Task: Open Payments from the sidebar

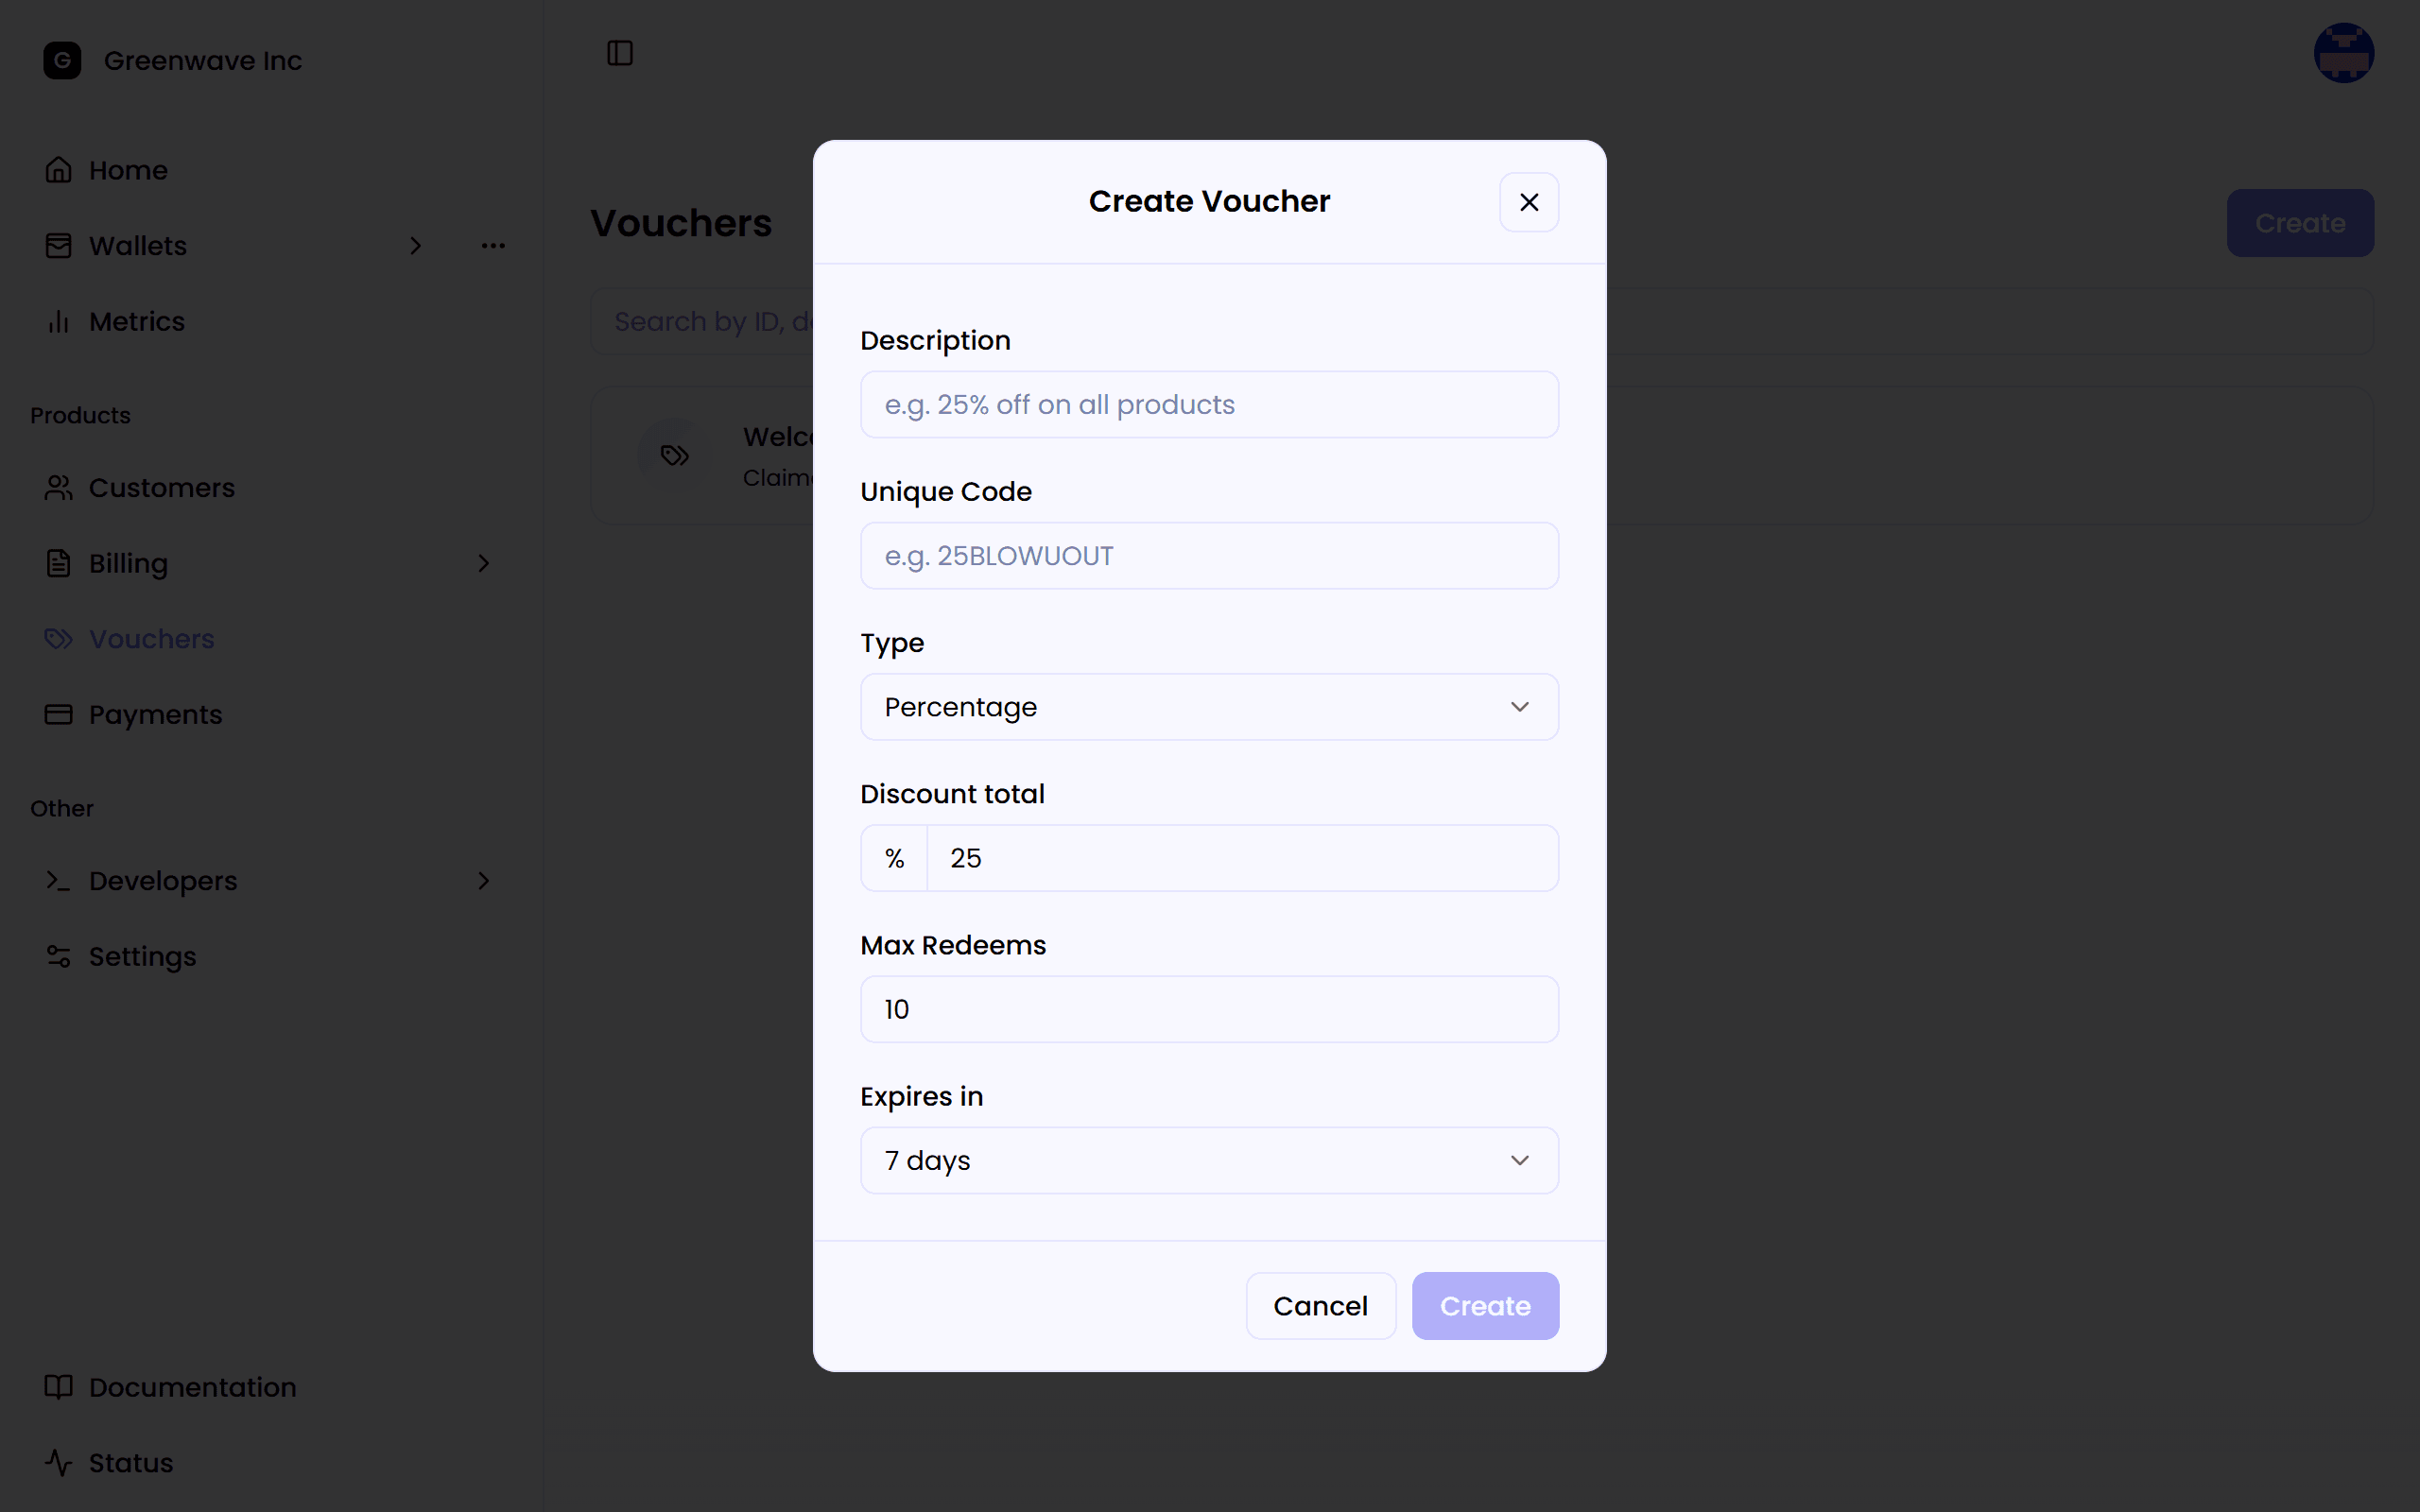Action: [155, 715]
